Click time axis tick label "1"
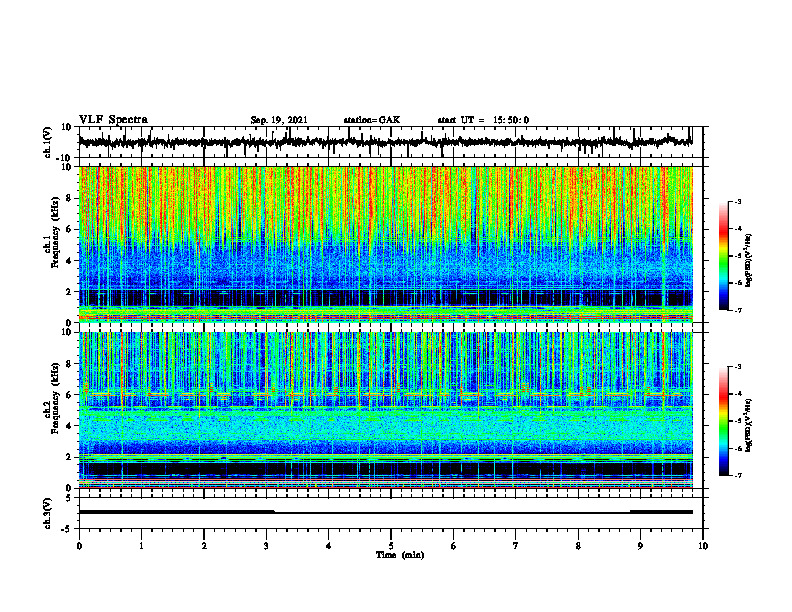 click(x=141, y=546)
